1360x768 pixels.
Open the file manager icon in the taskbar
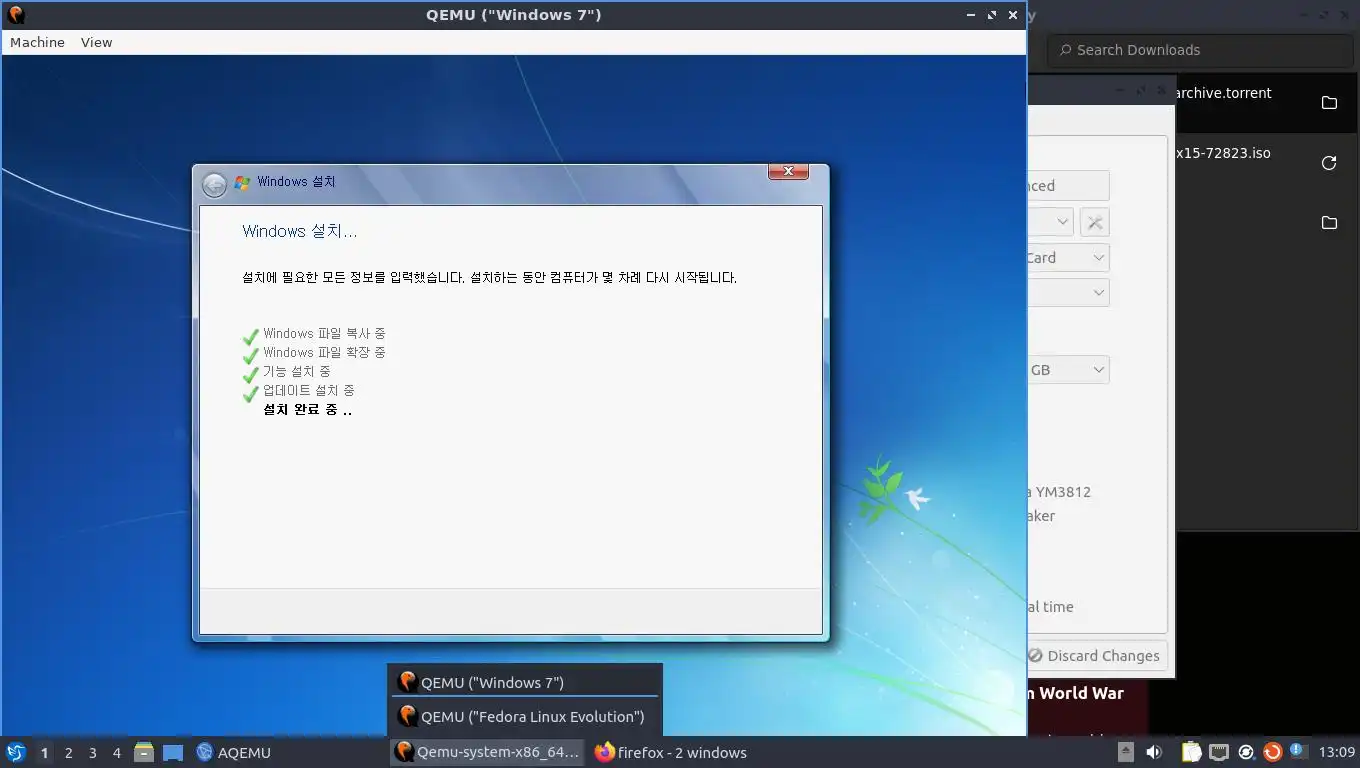(x=144, y=752)
